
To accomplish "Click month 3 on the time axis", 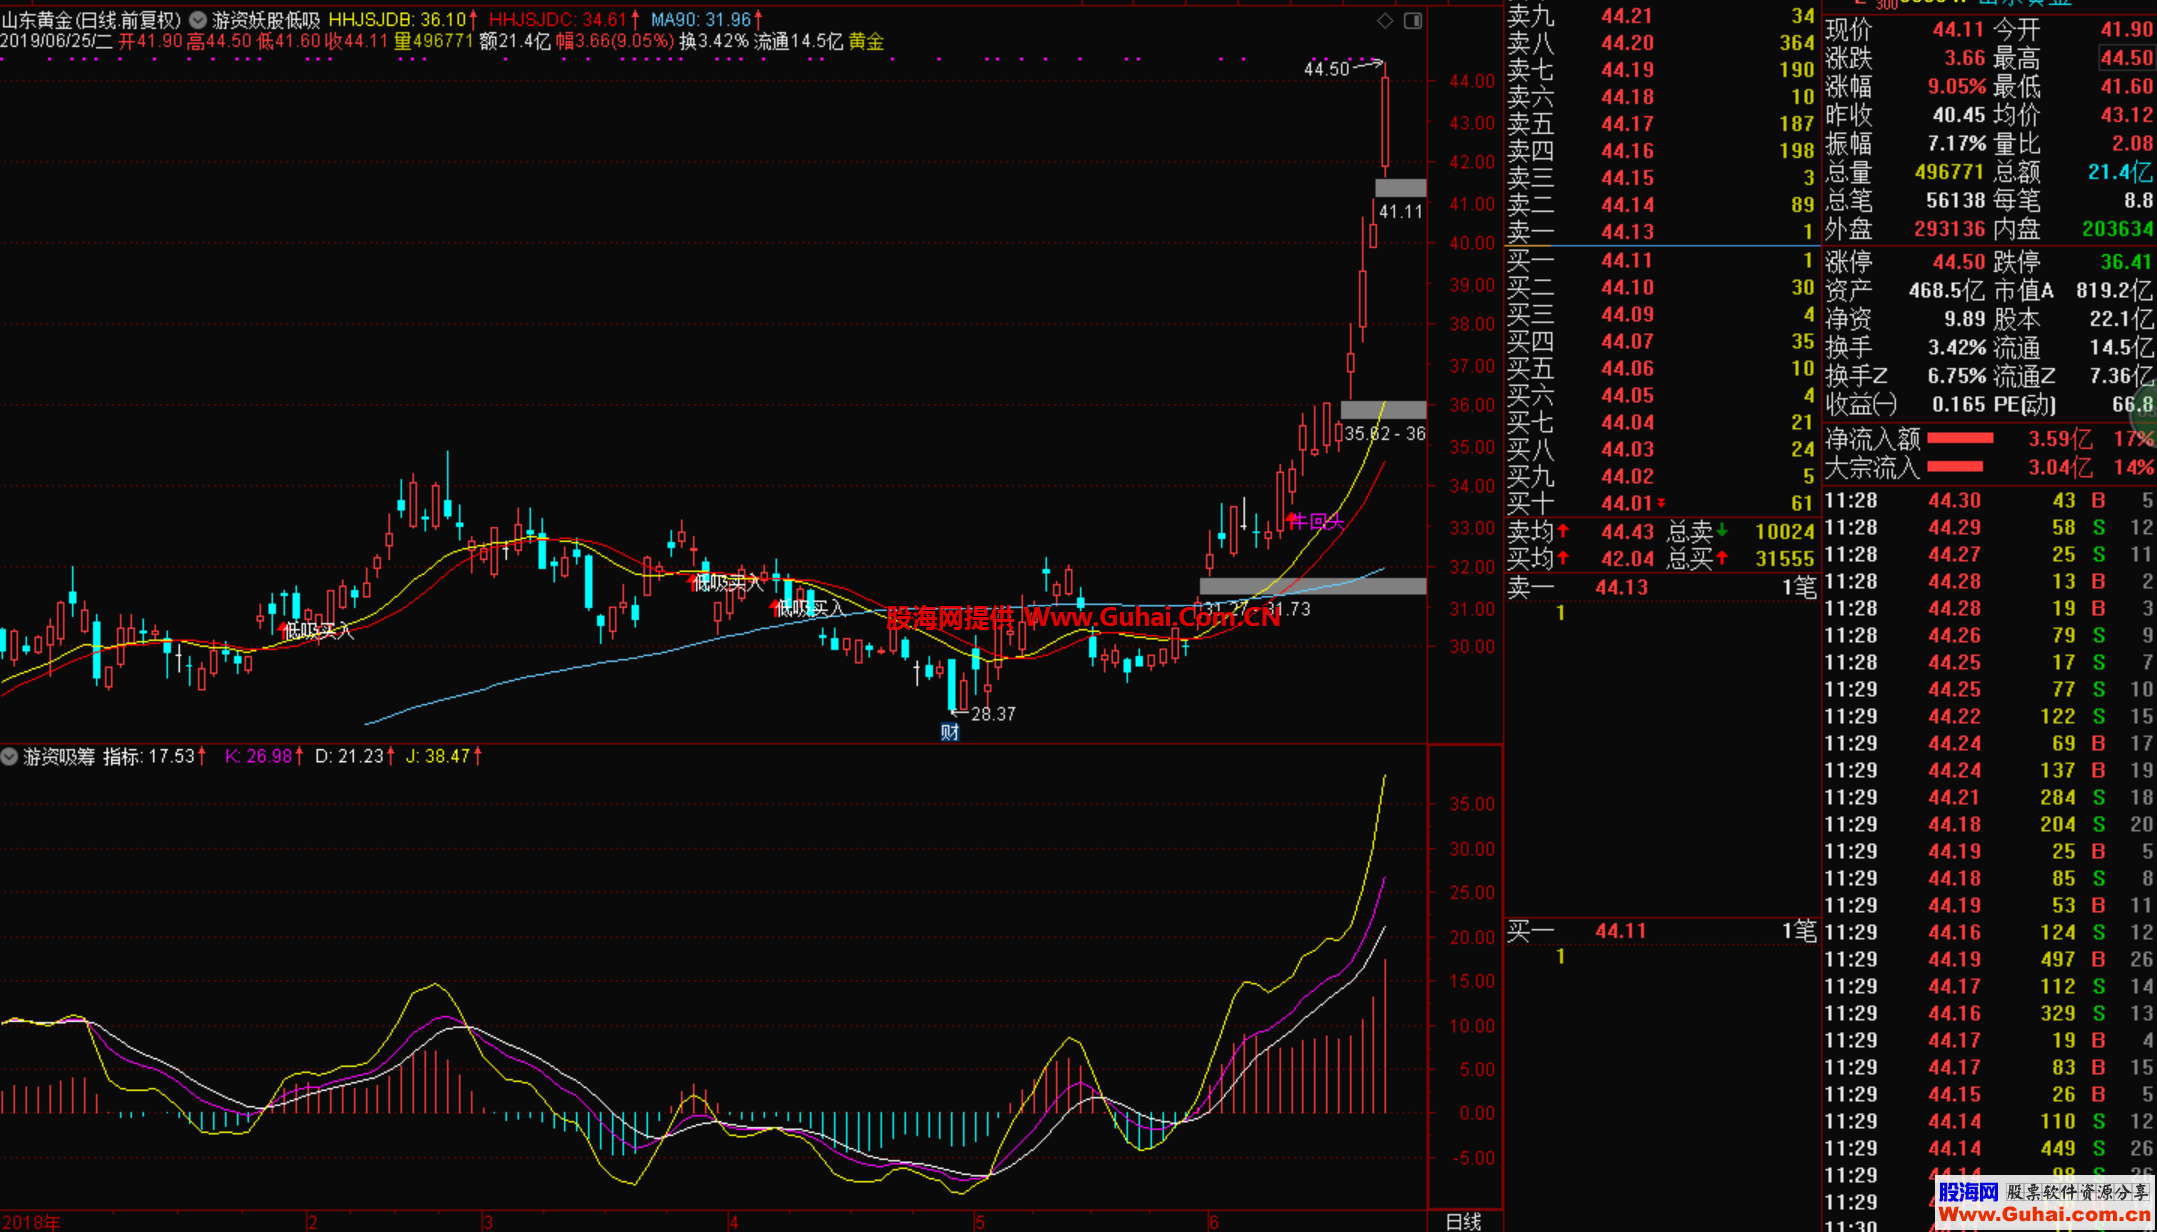I will click(487, 1222).
